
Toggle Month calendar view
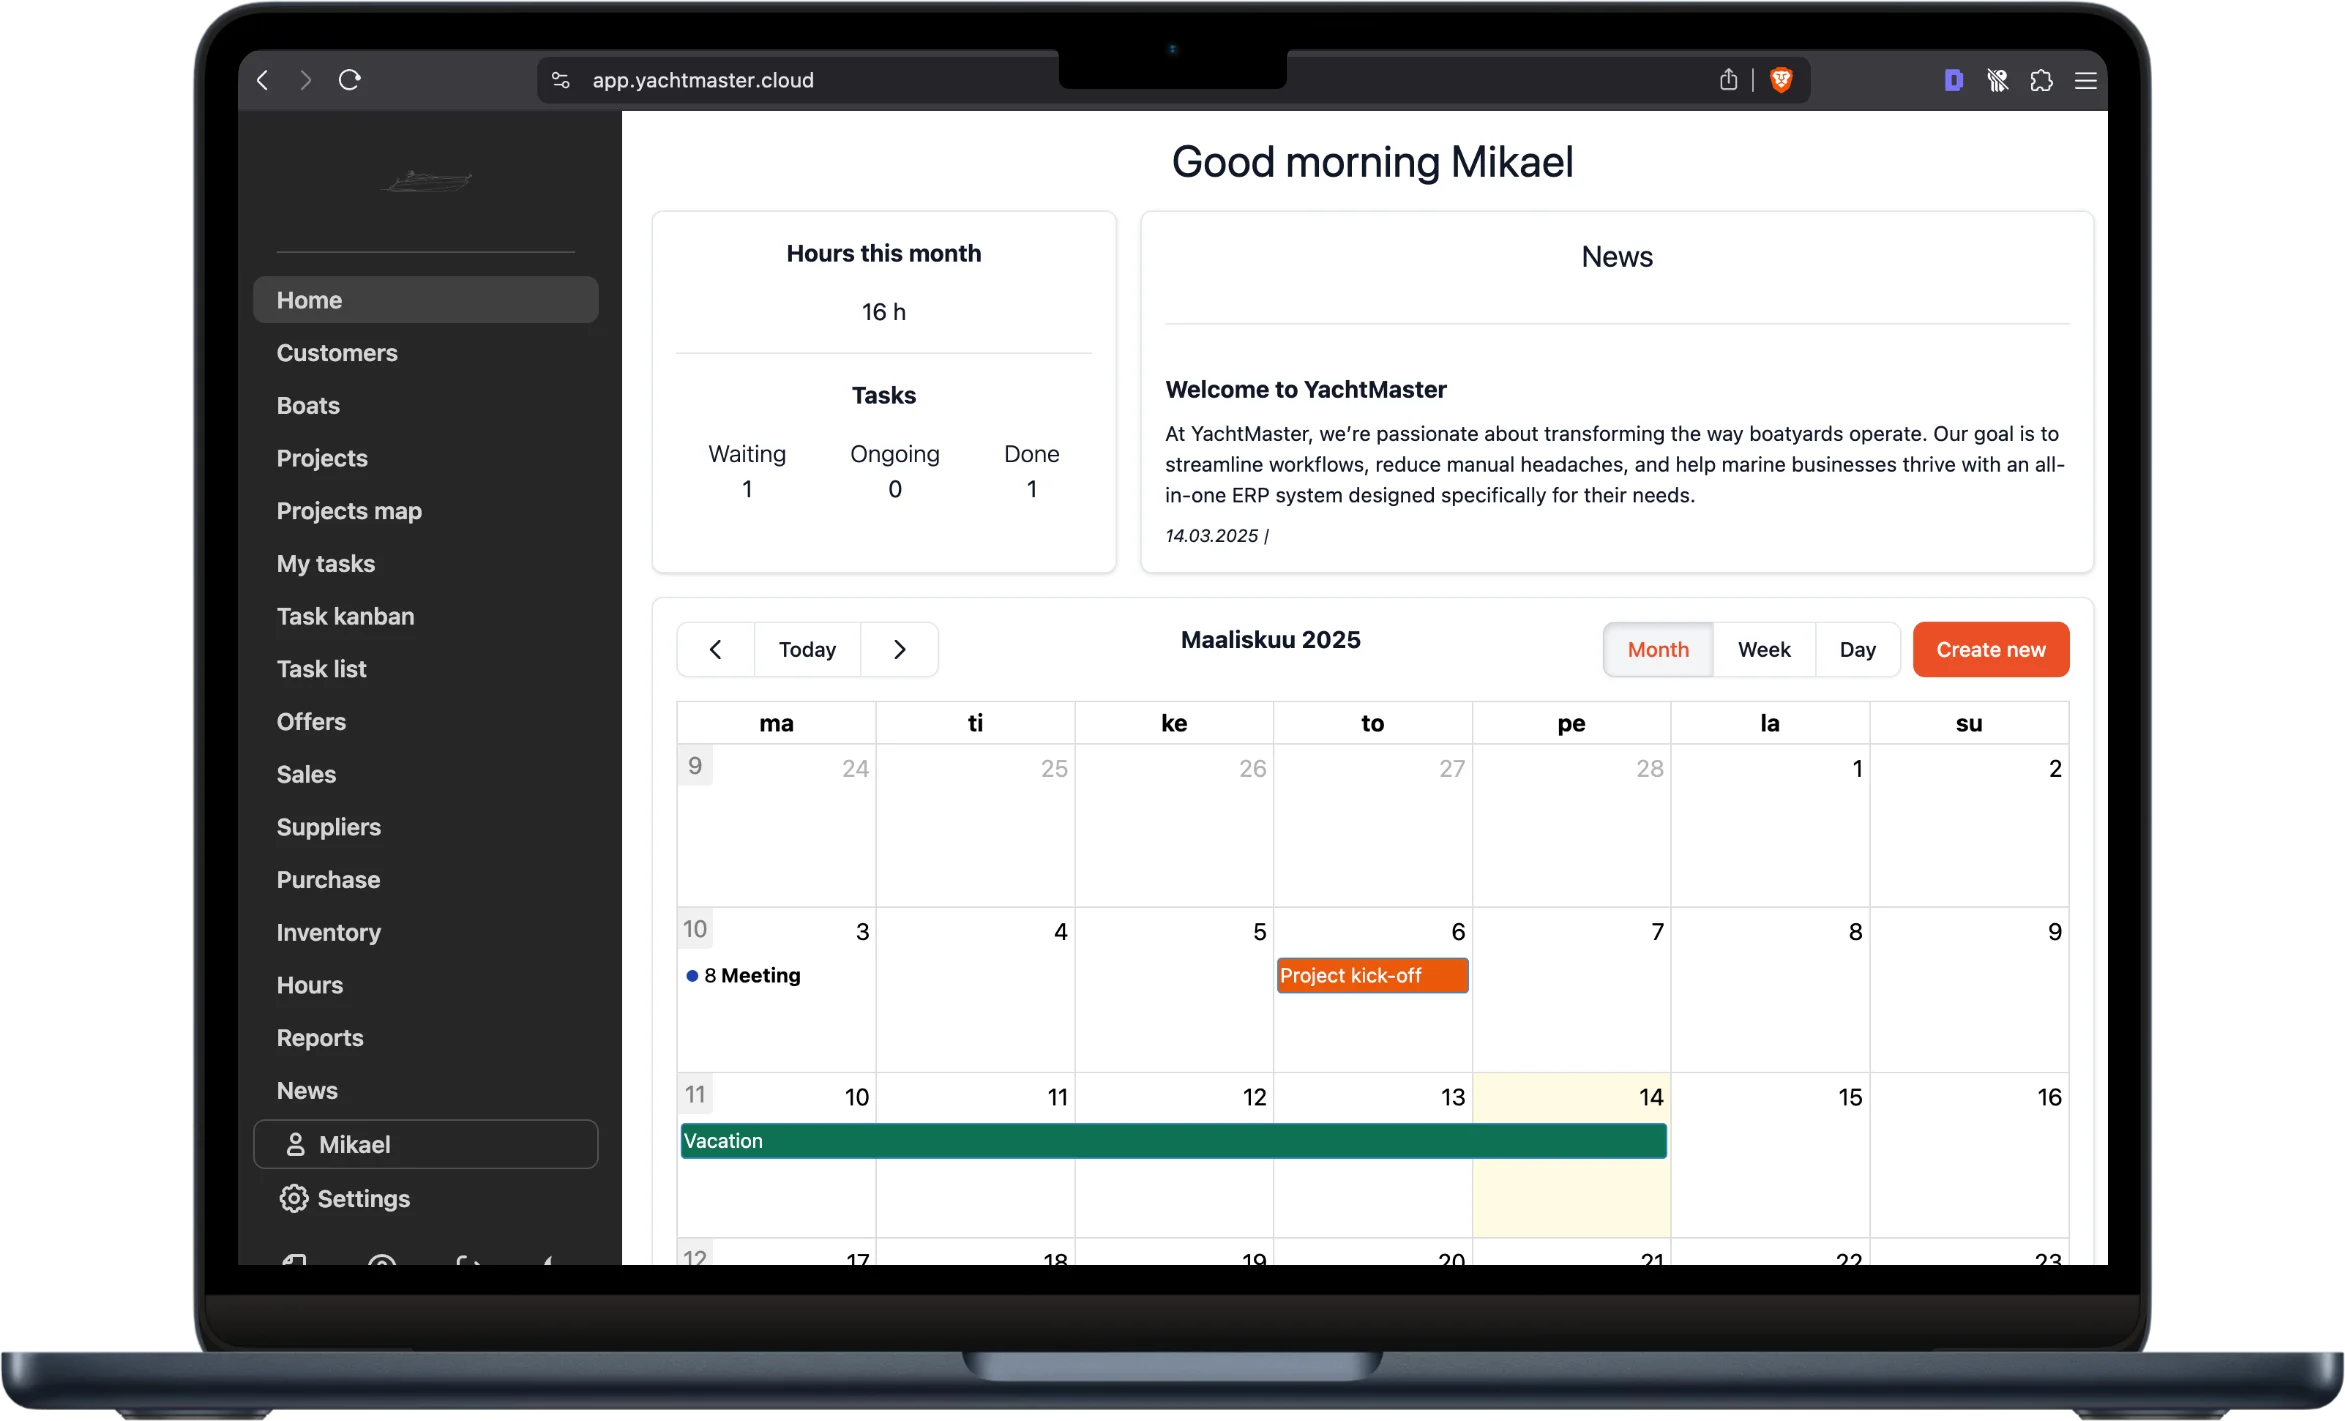pos(1658,650)
